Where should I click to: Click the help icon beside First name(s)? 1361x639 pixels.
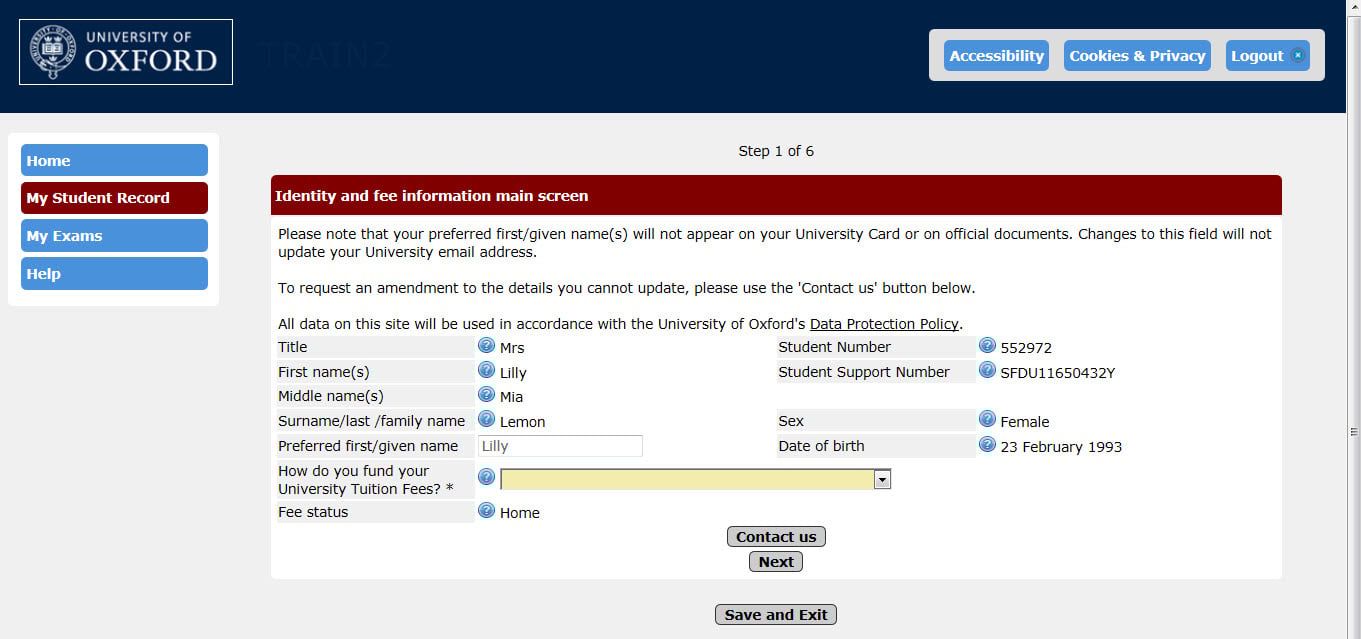[x=487, y=370]
